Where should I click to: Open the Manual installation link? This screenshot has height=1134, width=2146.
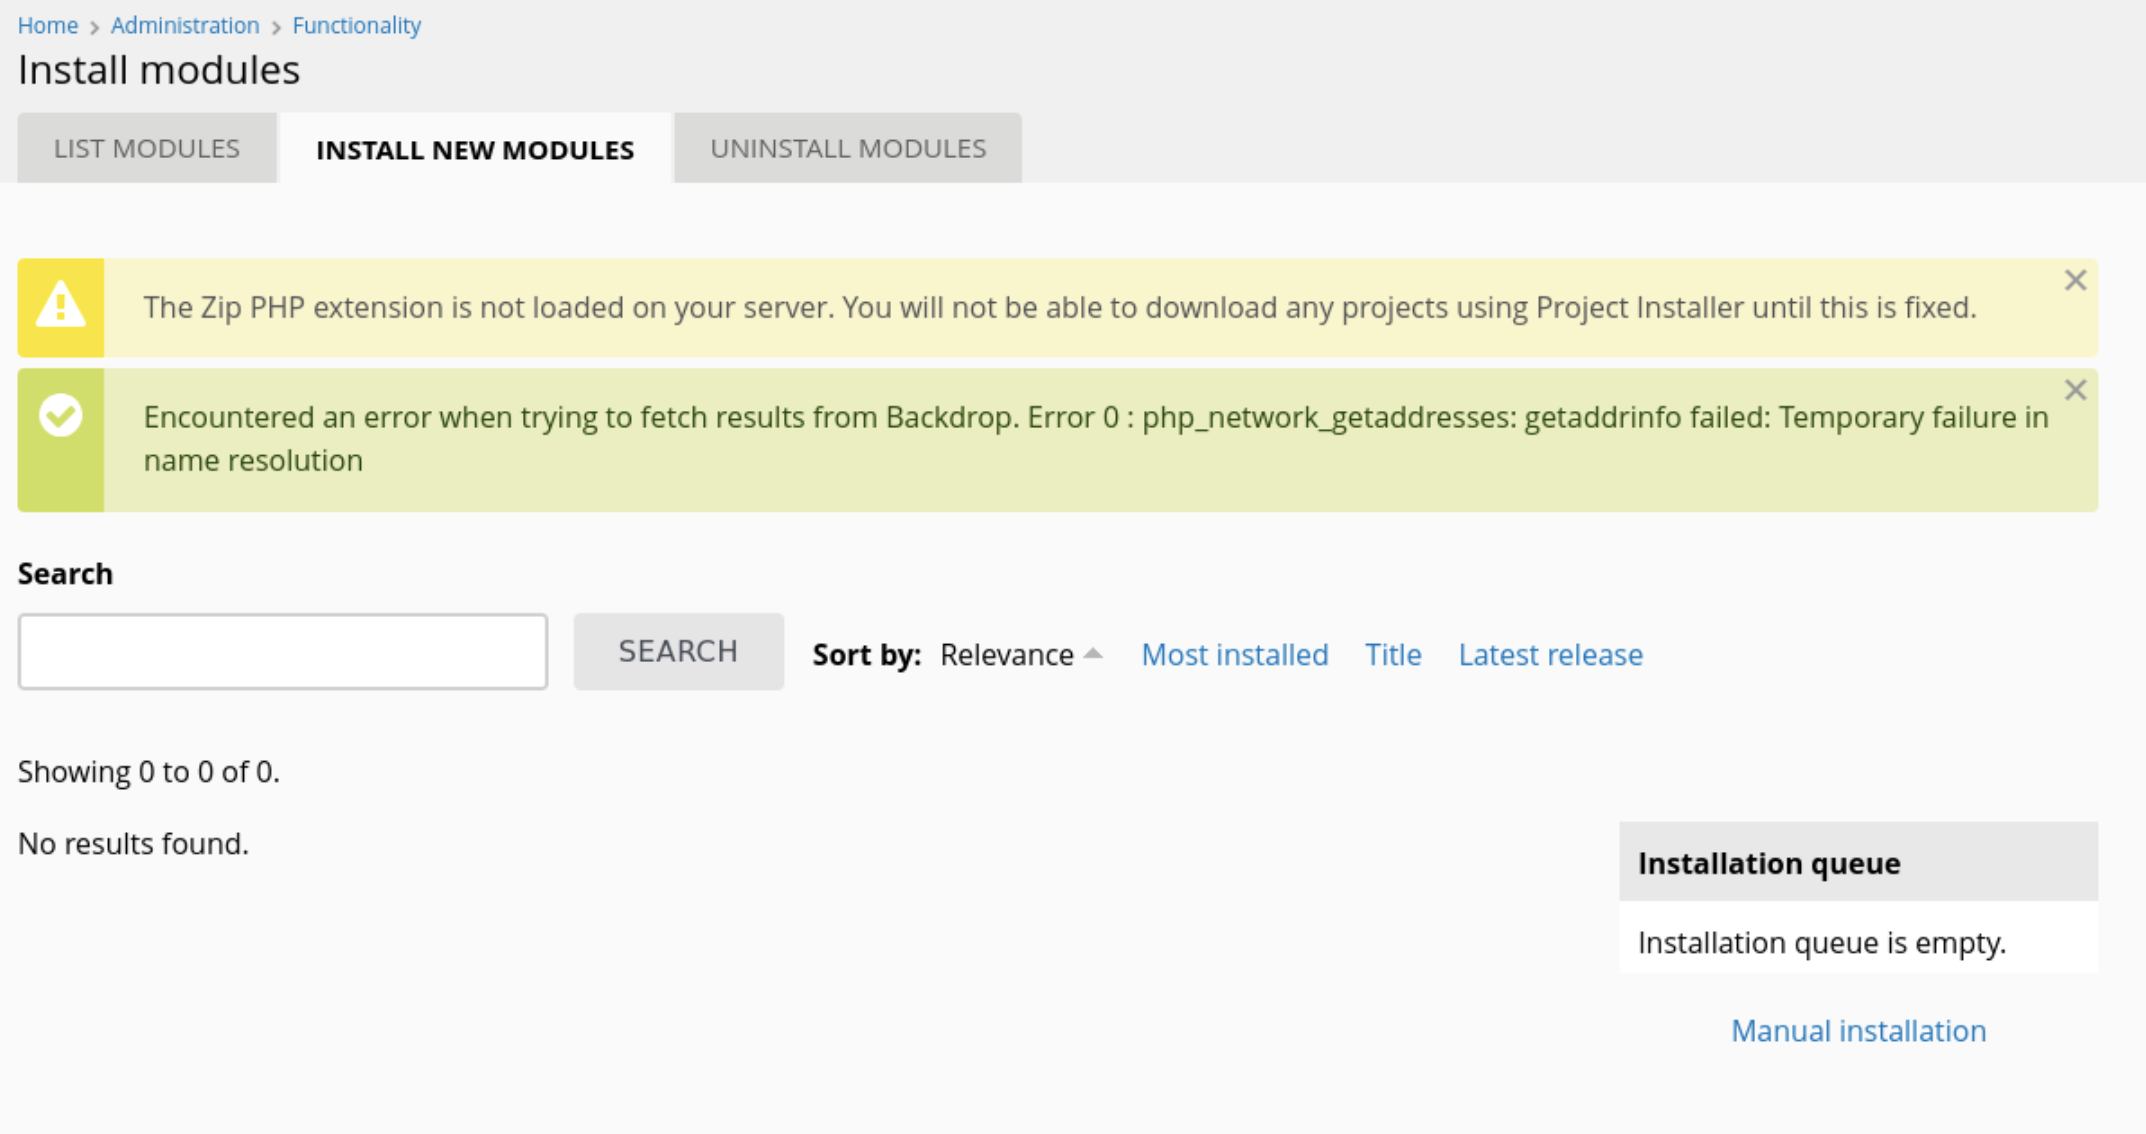(1858, 1031)
